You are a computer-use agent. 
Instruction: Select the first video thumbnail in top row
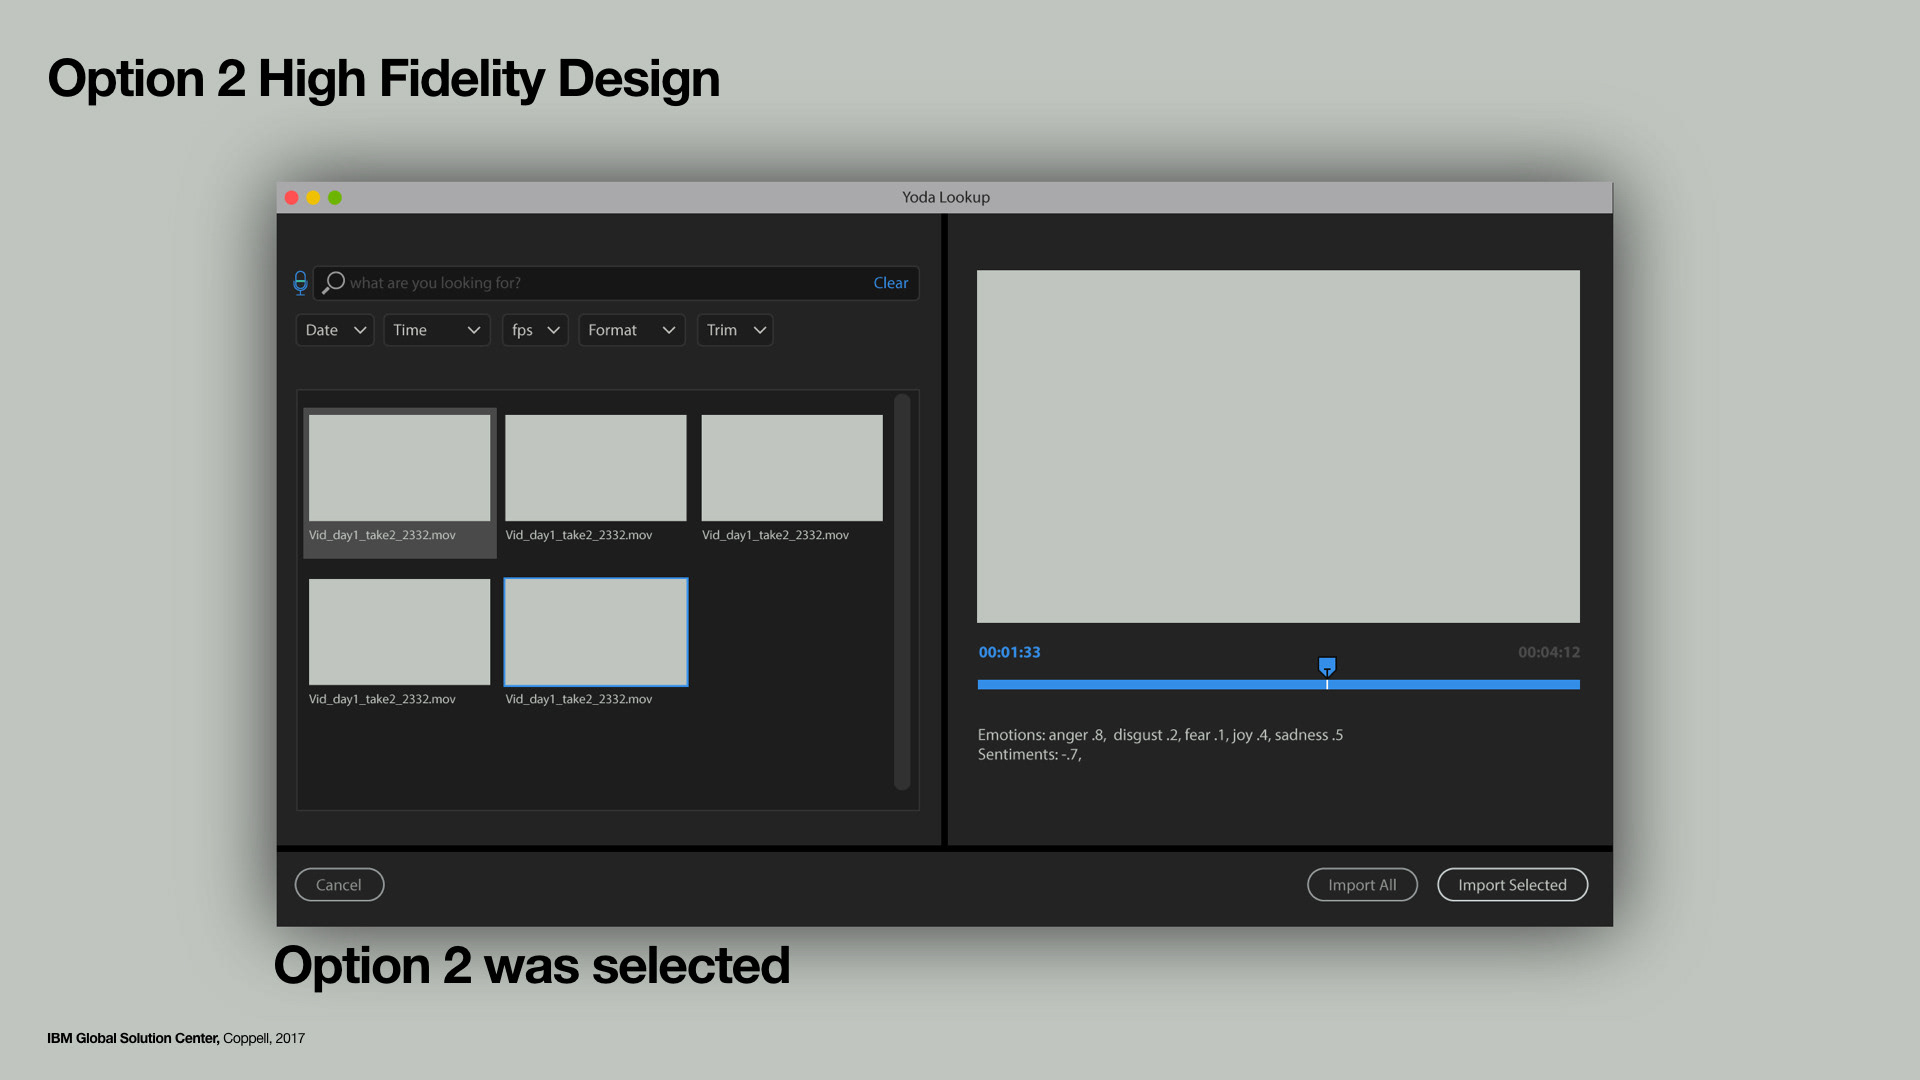coord(399,468)
